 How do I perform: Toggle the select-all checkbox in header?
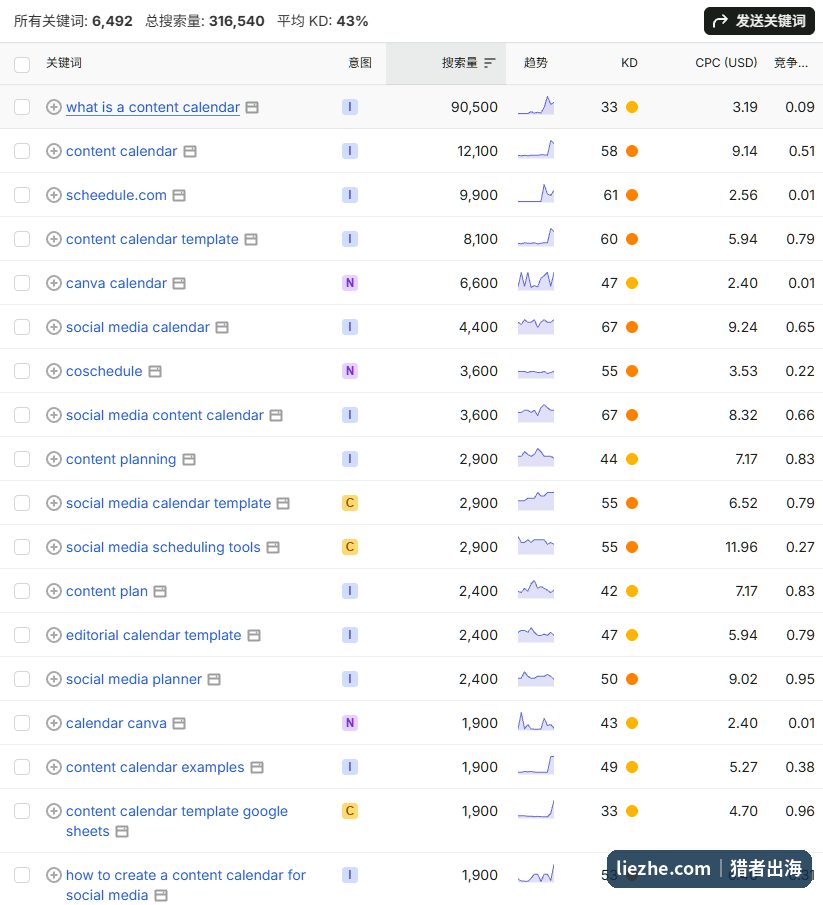coord(22,64)
